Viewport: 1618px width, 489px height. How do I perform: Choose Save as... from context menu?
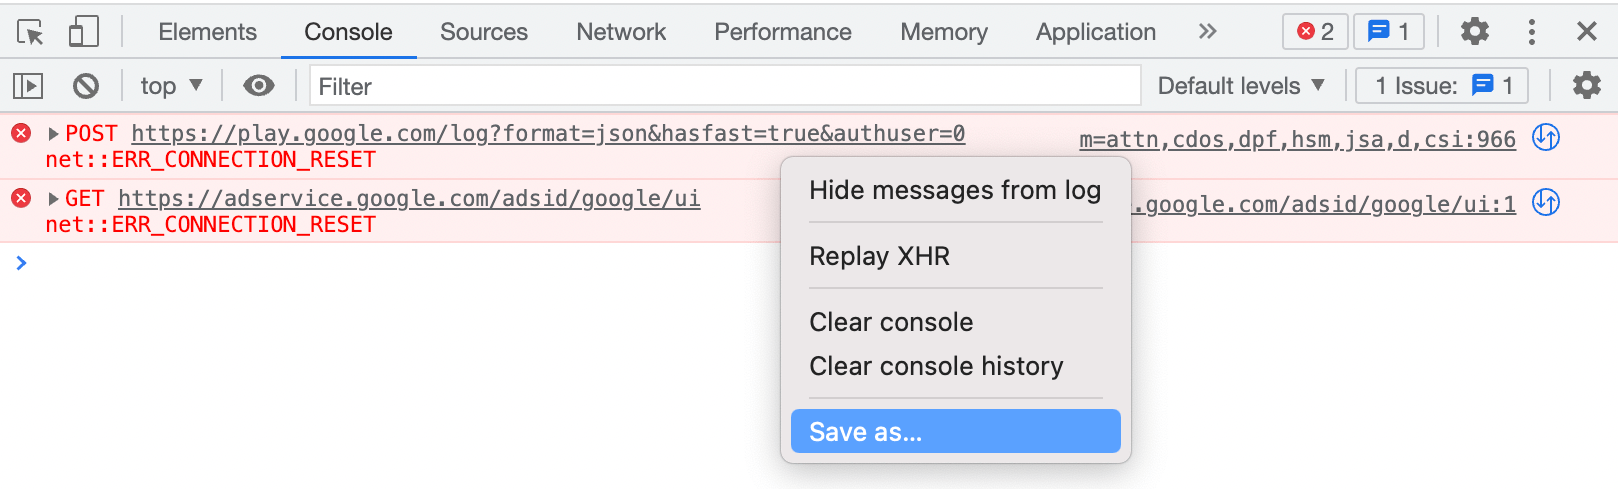point(956,431)
